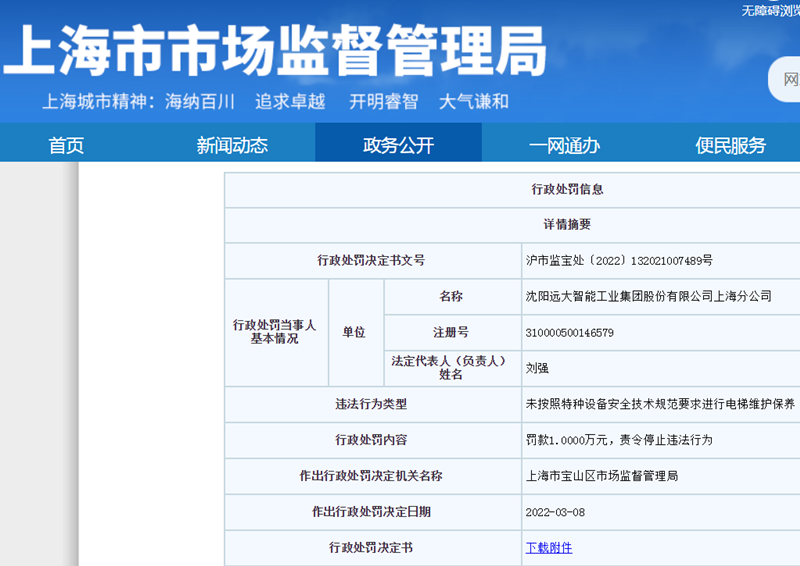Click the slogan text 大气谦和
This screenshot has height=566, width=800.
[473, 102]
